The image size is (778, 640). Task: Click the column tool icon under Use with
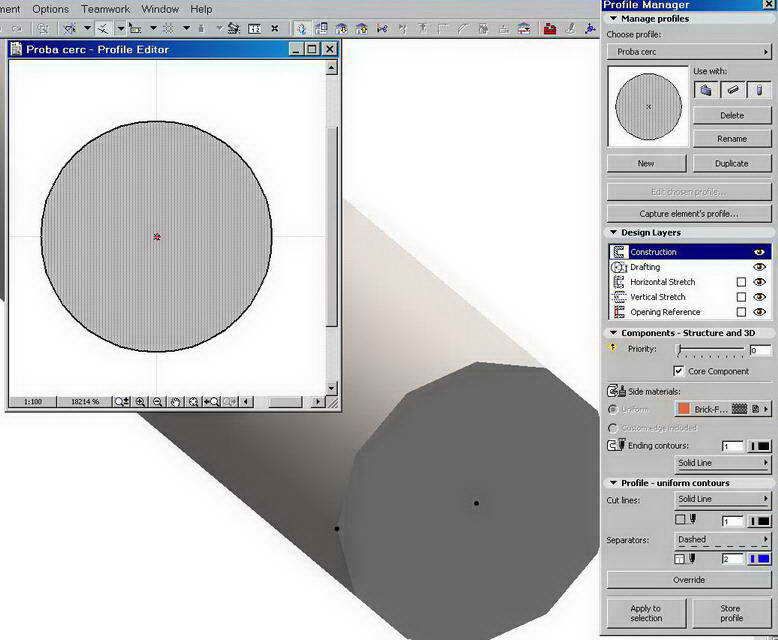759,90
